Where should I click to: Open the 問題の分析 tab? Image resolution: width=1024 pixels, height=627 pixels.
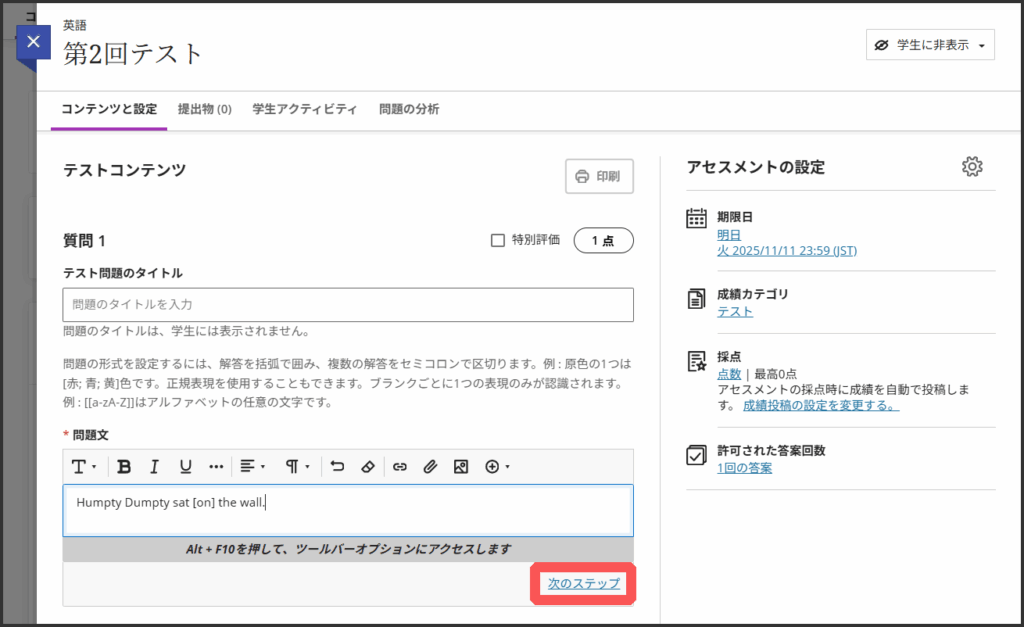409,109
